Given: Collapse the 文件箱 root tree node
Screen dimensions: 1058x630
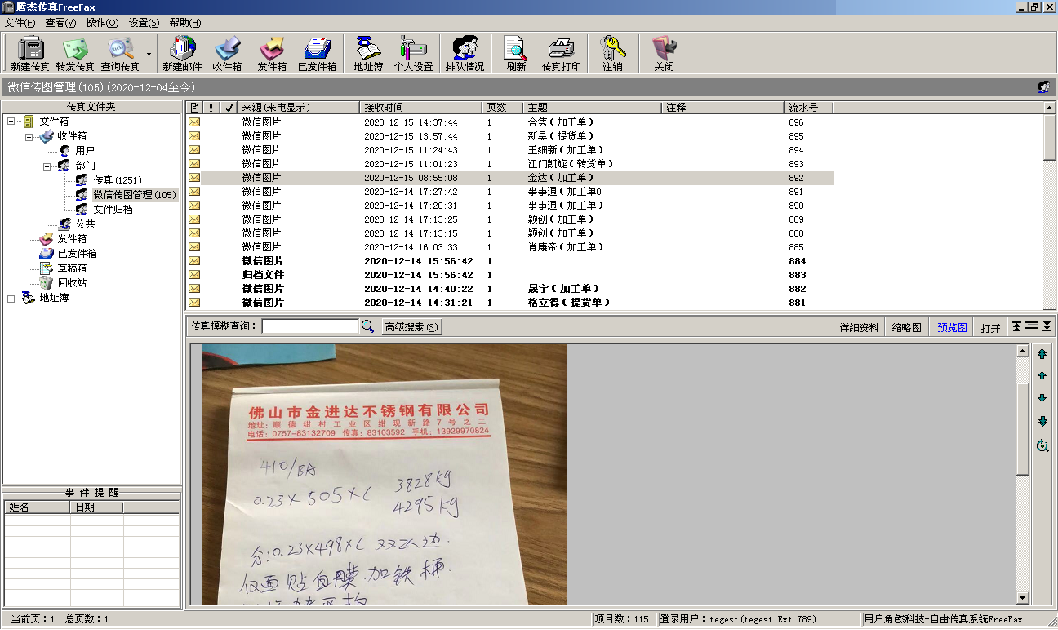Looking at the screenshot, I should coord(11,121).
